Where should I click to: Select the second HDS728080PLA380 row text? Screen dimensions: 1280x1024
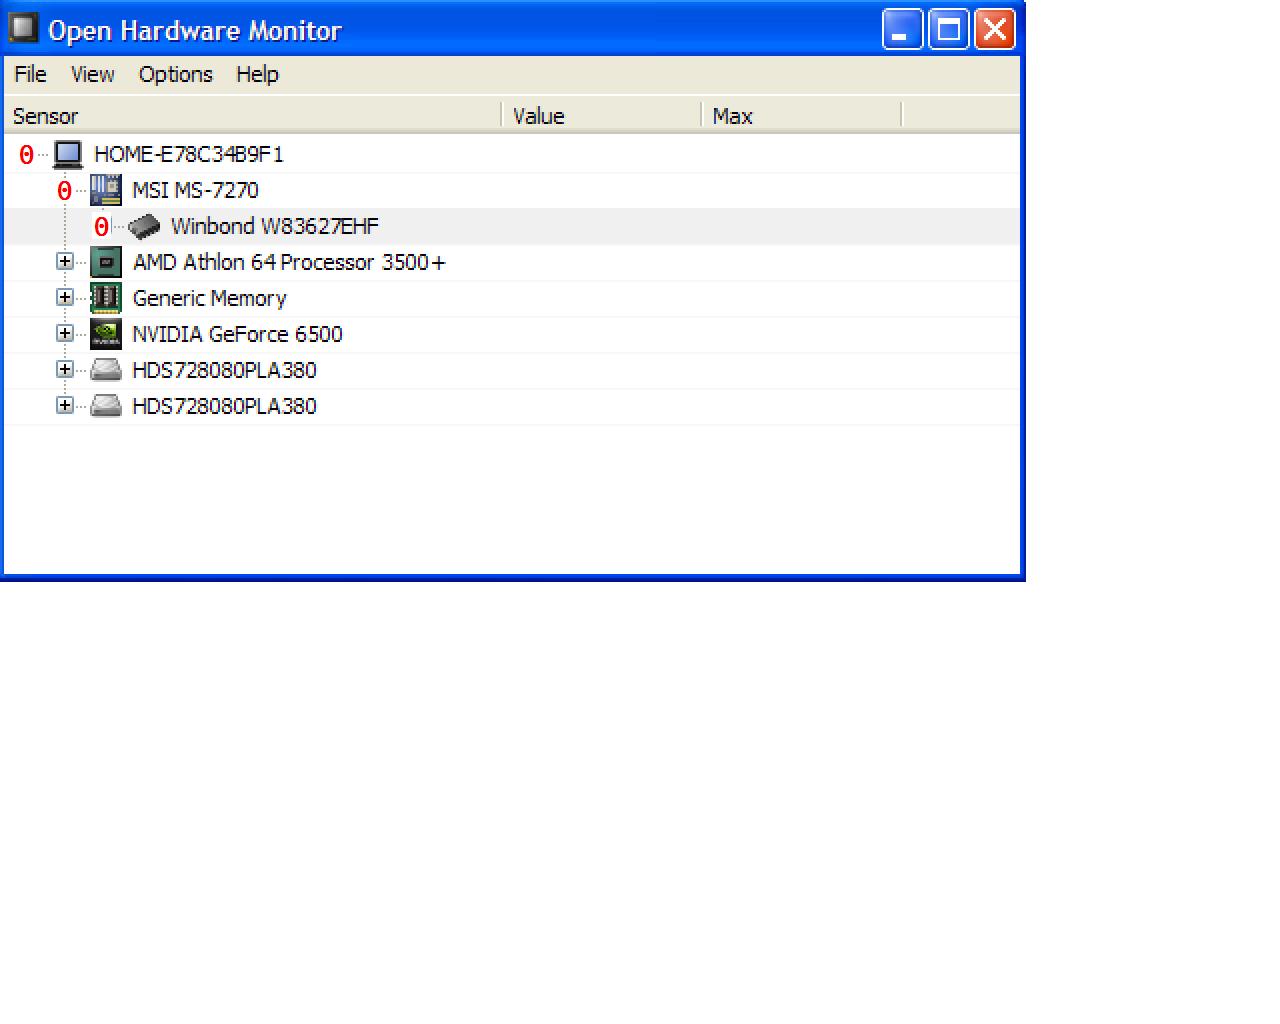(224, 406)
